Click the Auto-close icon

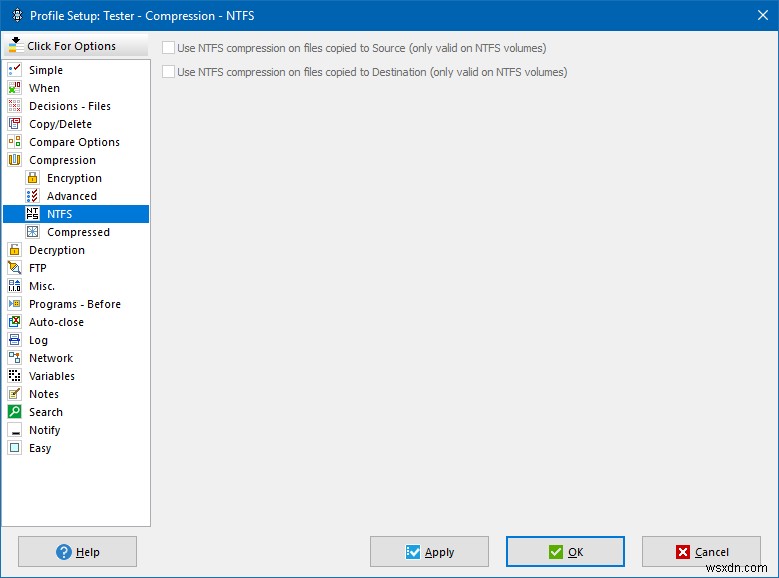pyautogui.click(x=14, y=322)
